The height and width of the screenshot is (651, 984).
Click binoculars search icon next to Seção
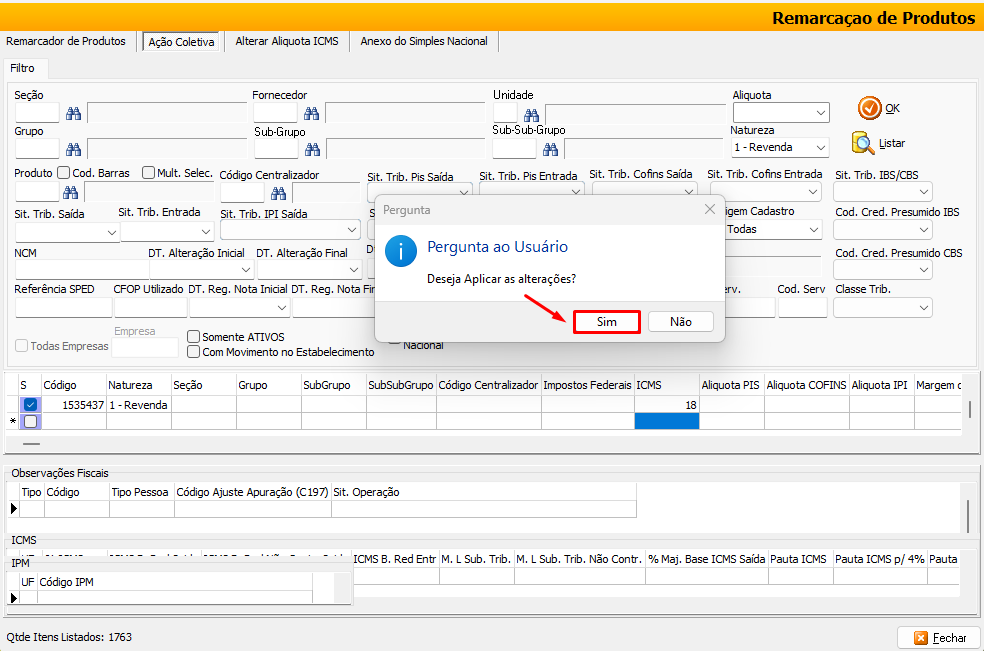point(73,114)
